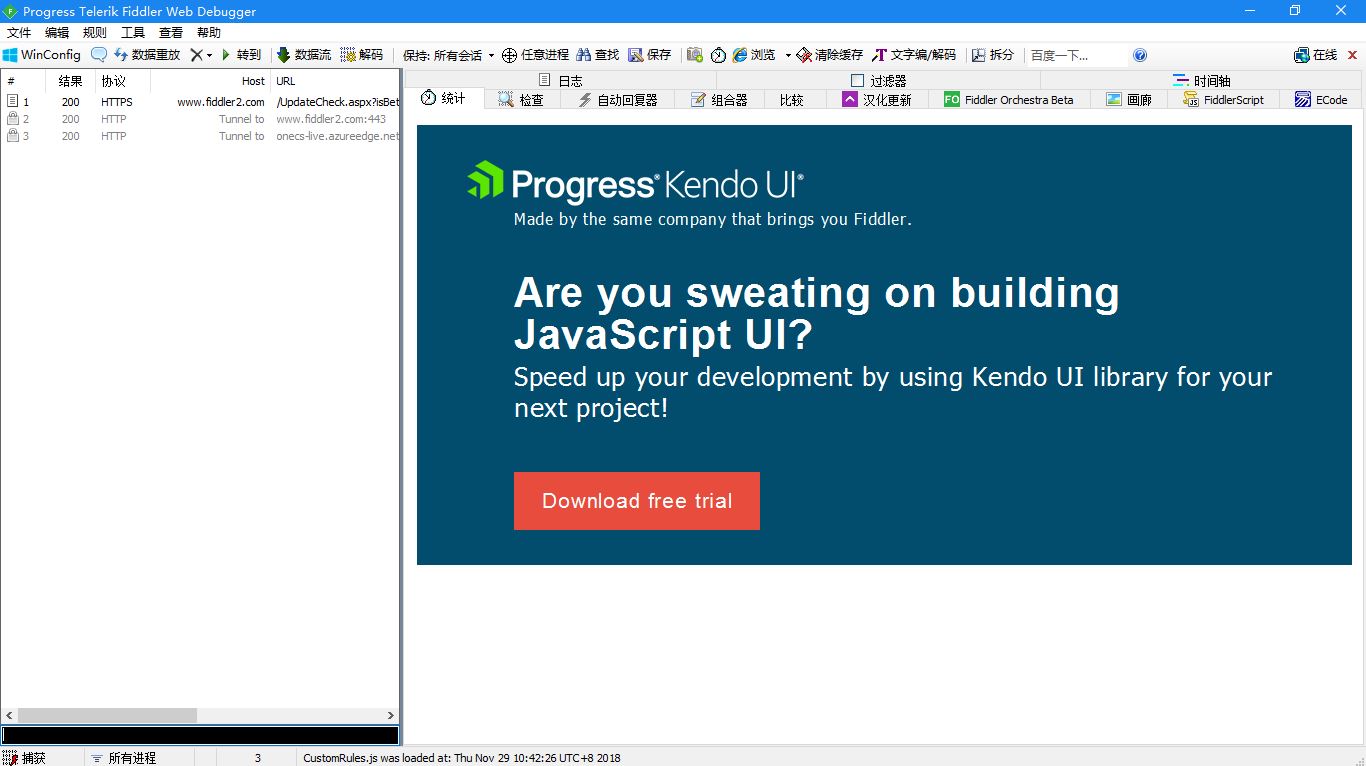Viewport: 1366px width, 766px height.
Task: Click the 保存 save button
Action: [650, 55]
